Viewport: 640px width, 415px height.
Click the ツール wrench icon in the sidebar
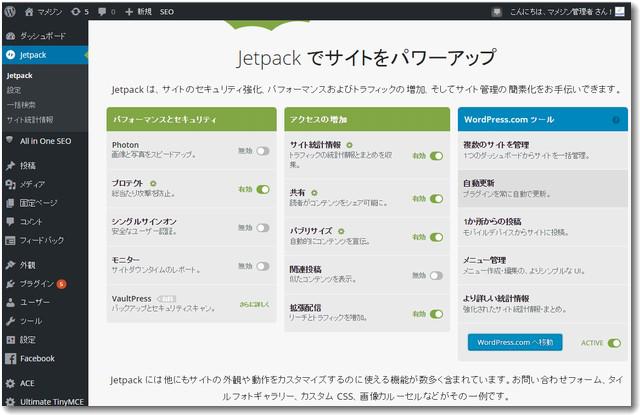point(11,321)
